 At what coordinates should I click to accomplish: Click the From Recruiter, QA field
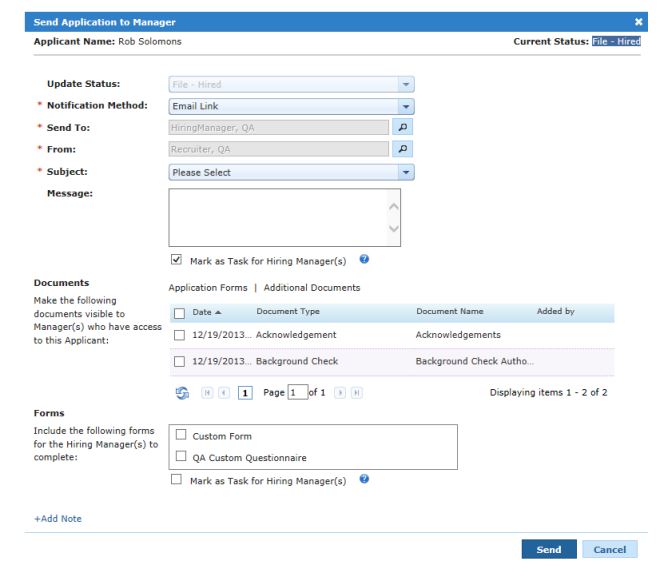pyautogui.click(x=279, y=149)
